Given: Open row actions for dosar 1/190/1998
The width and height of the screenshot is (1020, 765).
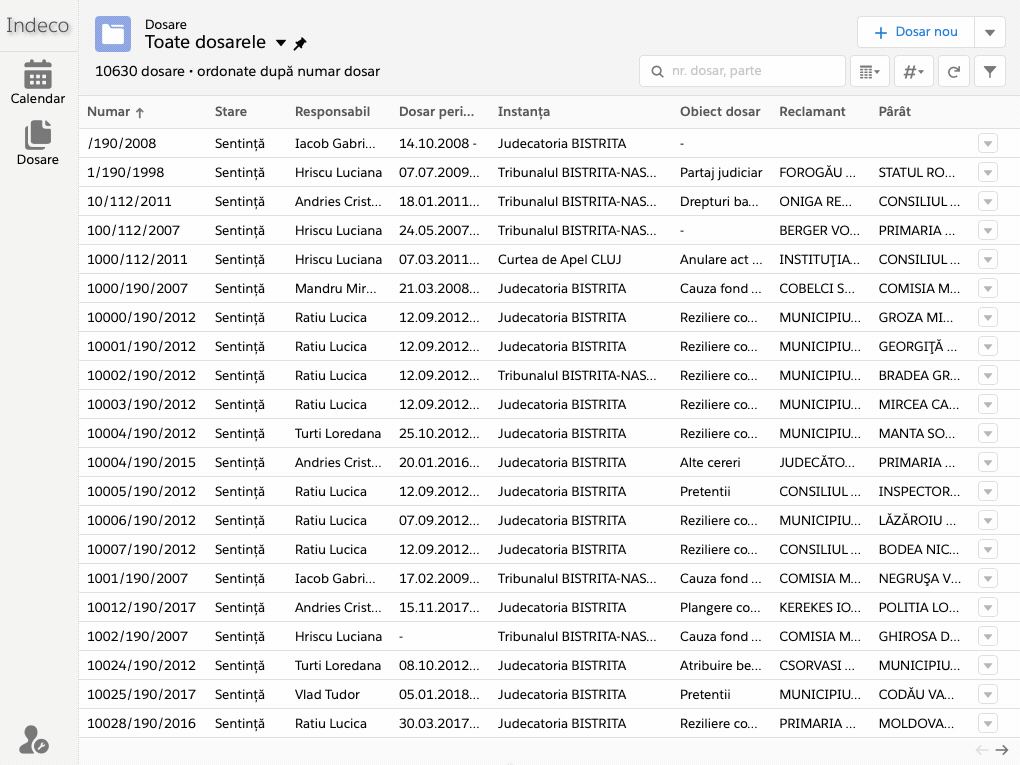Looking at the screenshot, I should pos(988,173).
